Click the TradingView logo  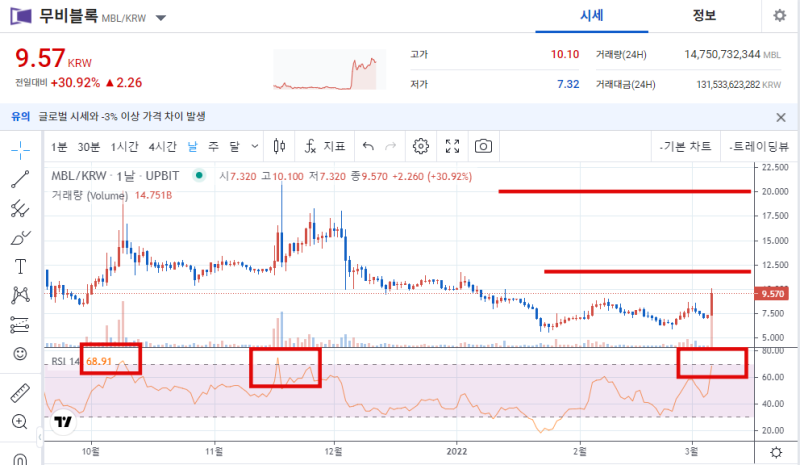click(63, 422)
